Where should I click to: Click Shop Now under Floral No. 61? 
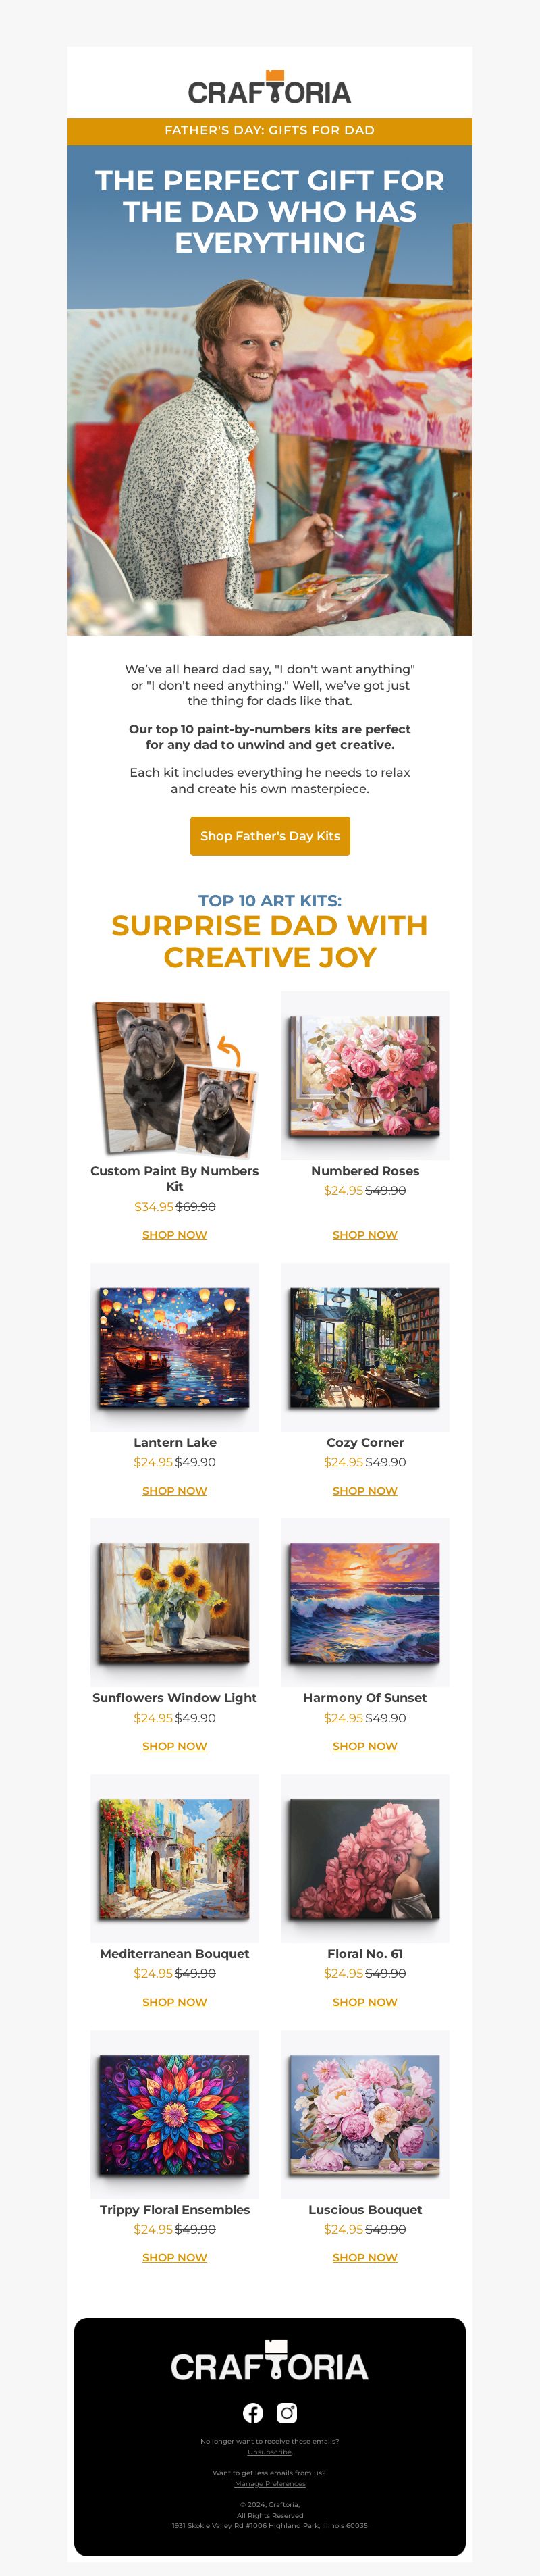pyautogui.click(x=365, y=2003)
